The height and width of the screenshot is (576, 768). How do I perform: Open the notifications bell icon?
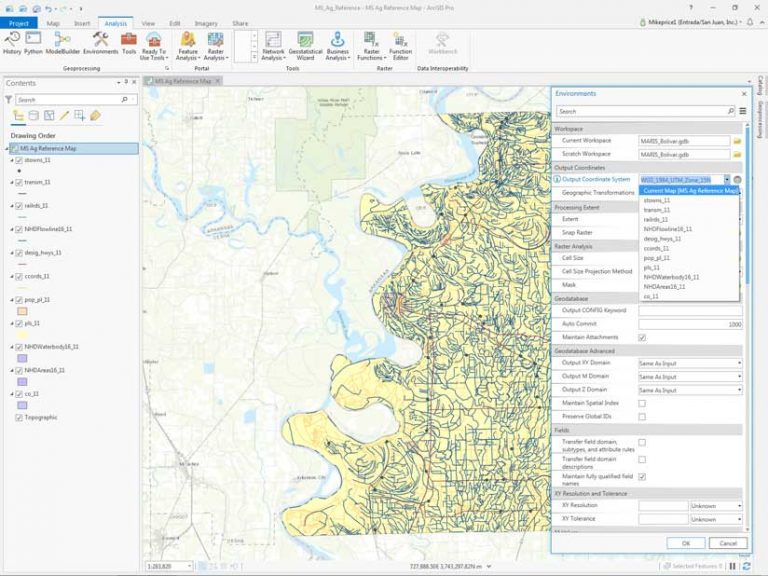tap(750, 22)
